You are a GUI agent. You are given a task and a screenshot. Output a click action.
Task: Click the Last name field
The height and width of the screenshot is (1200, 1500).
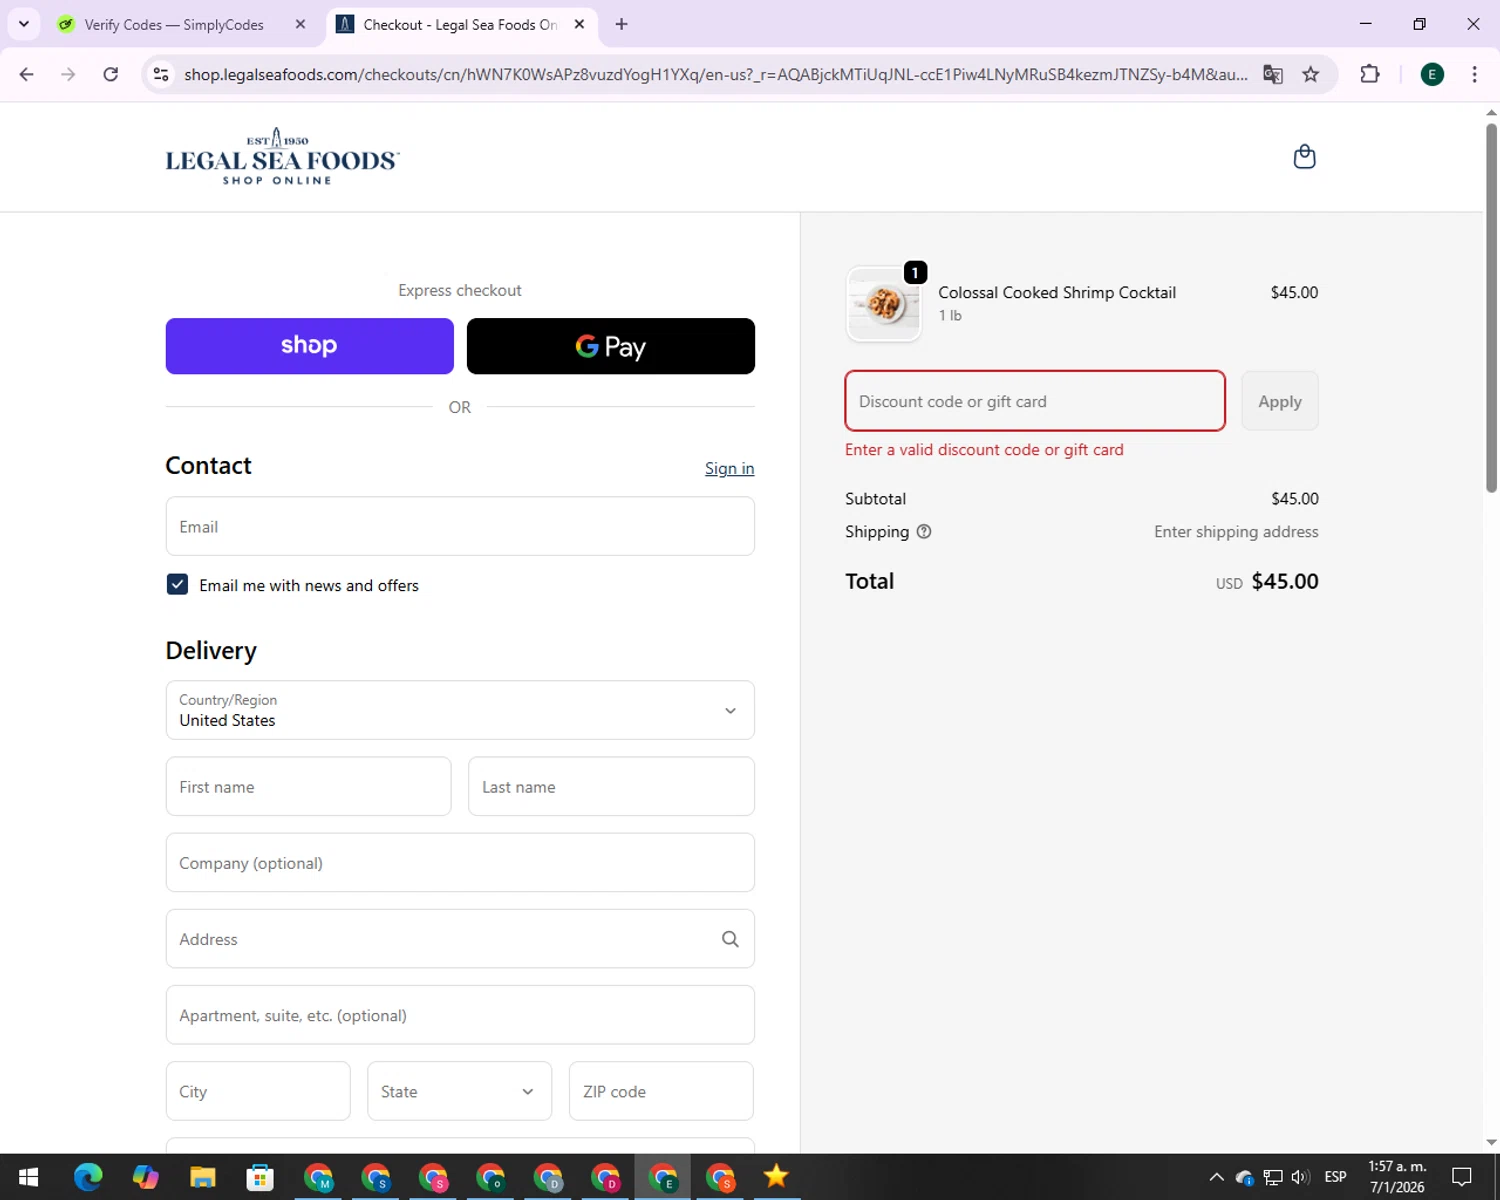click(611, 786)
